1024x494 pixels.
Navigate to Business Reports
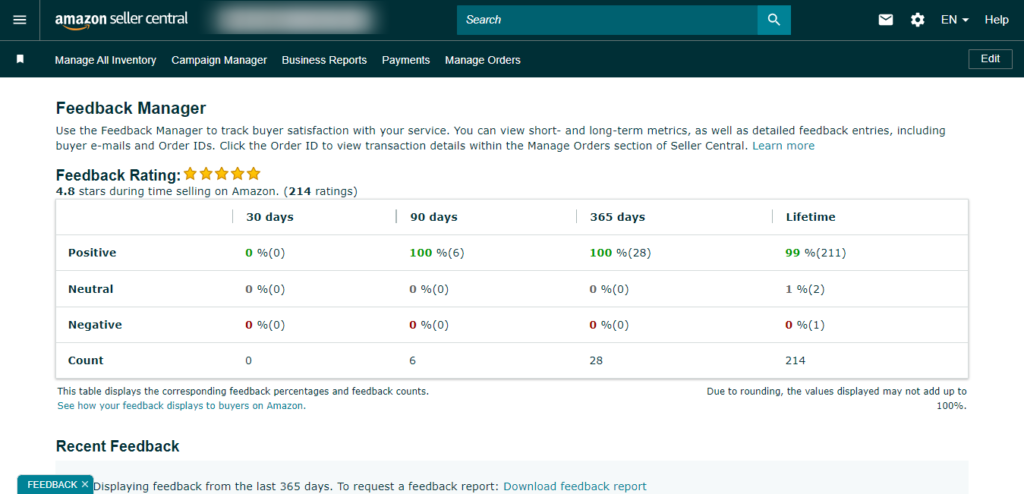point(324,60)
